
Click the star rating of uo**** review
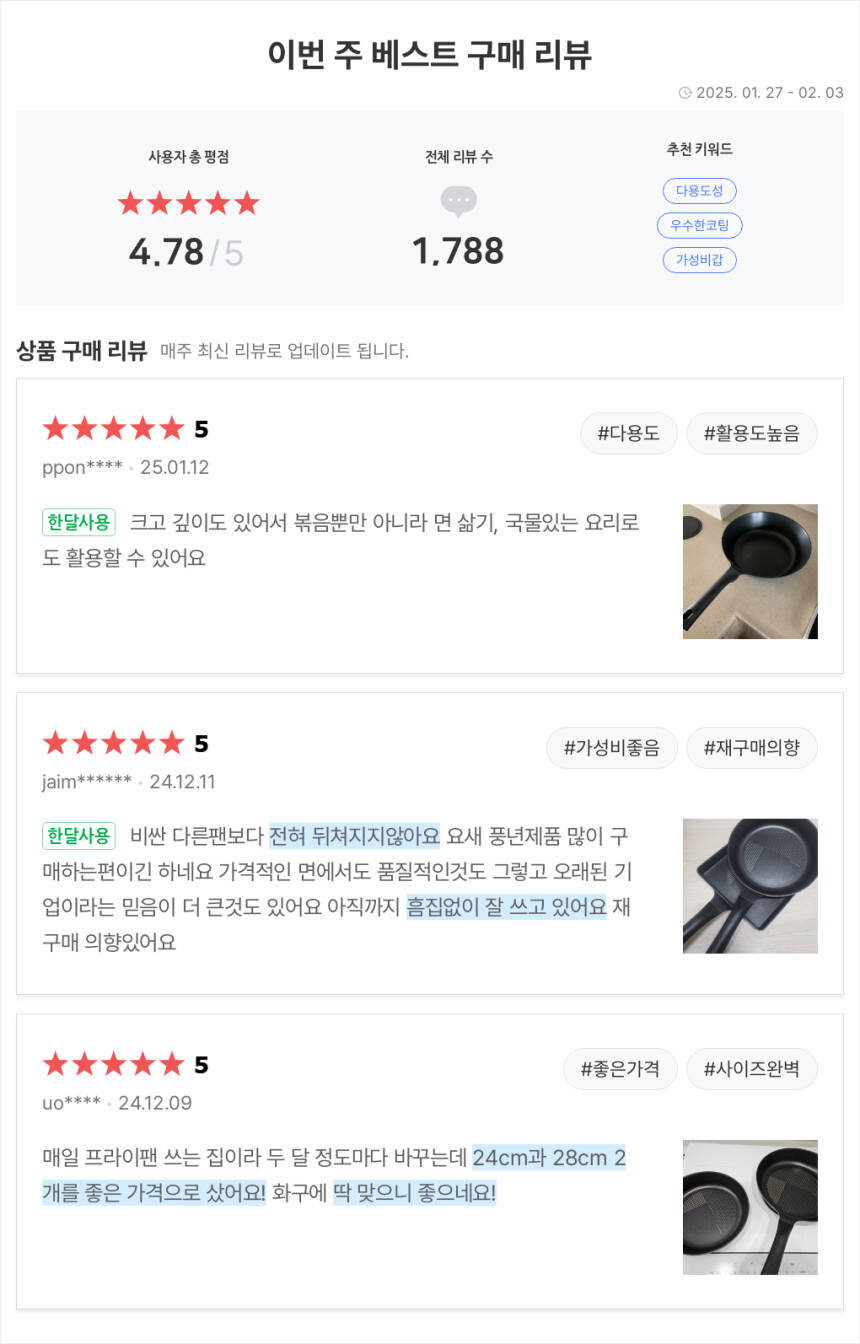coord(113,1064)
